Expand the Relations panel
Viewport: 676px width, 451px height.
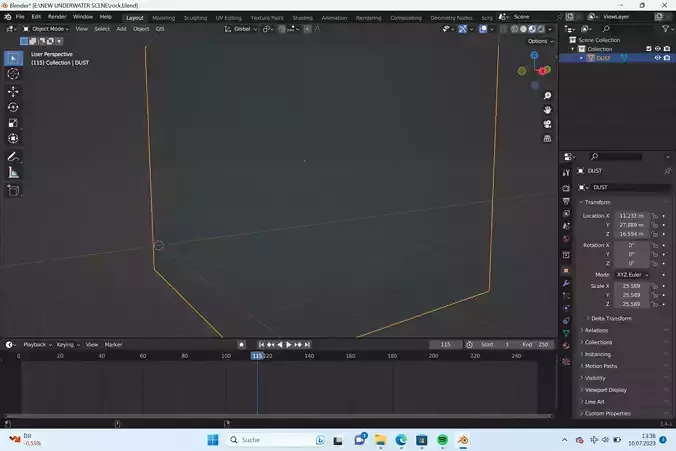[x=596, y=330]
